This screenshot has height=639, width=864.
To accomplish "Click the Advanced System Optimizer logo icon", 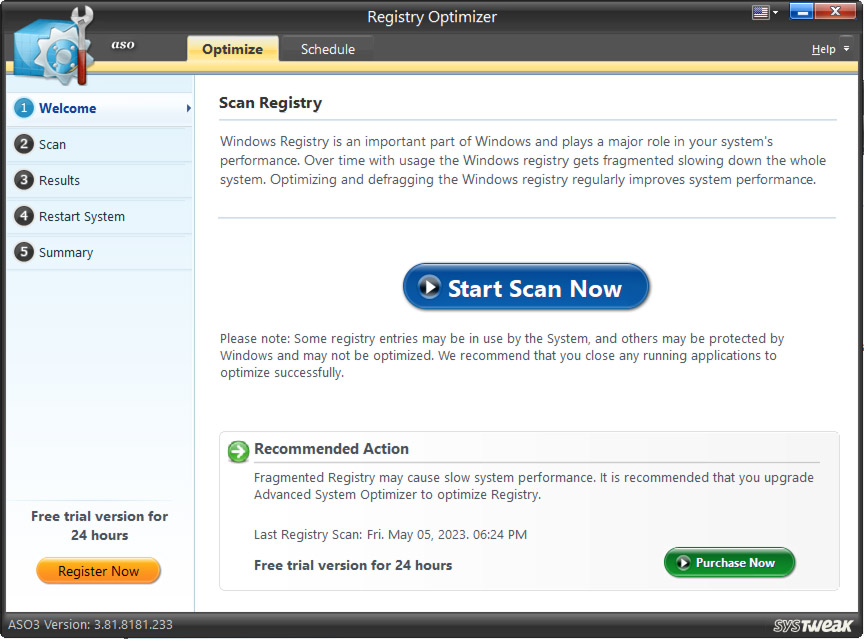I will pos(52,45).
